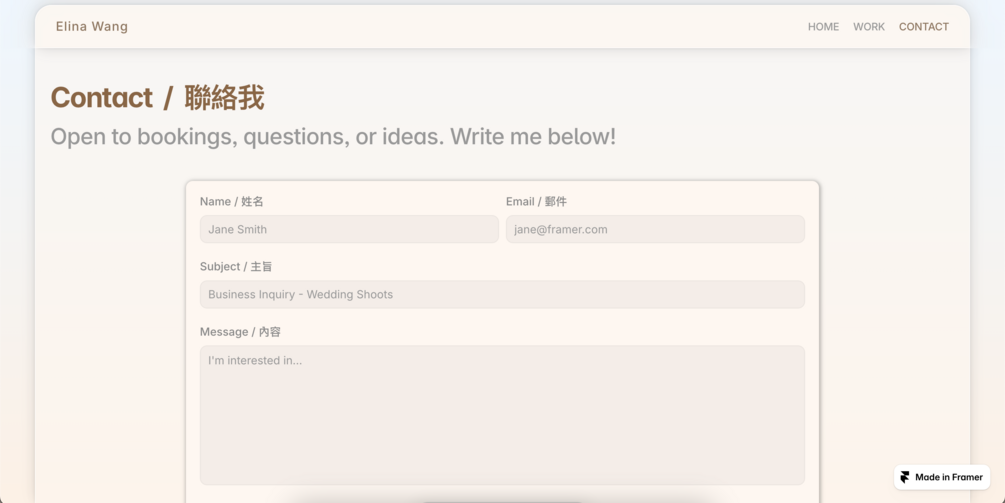Click the 'I'm interested in...' placeholder text
Image resolution: width=1005 pixels, height=503 pixels.
coord(255,361)
